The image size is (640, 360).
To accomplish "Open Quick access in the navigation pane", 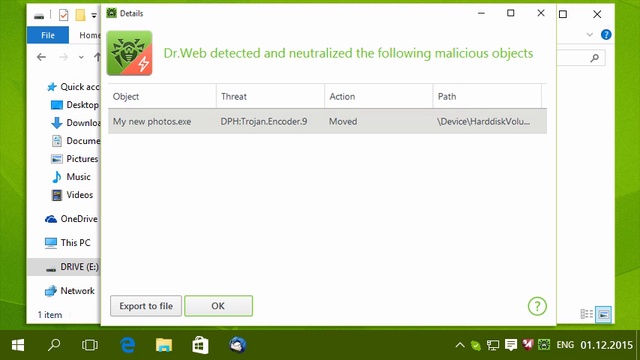I will tap(73, 87).
